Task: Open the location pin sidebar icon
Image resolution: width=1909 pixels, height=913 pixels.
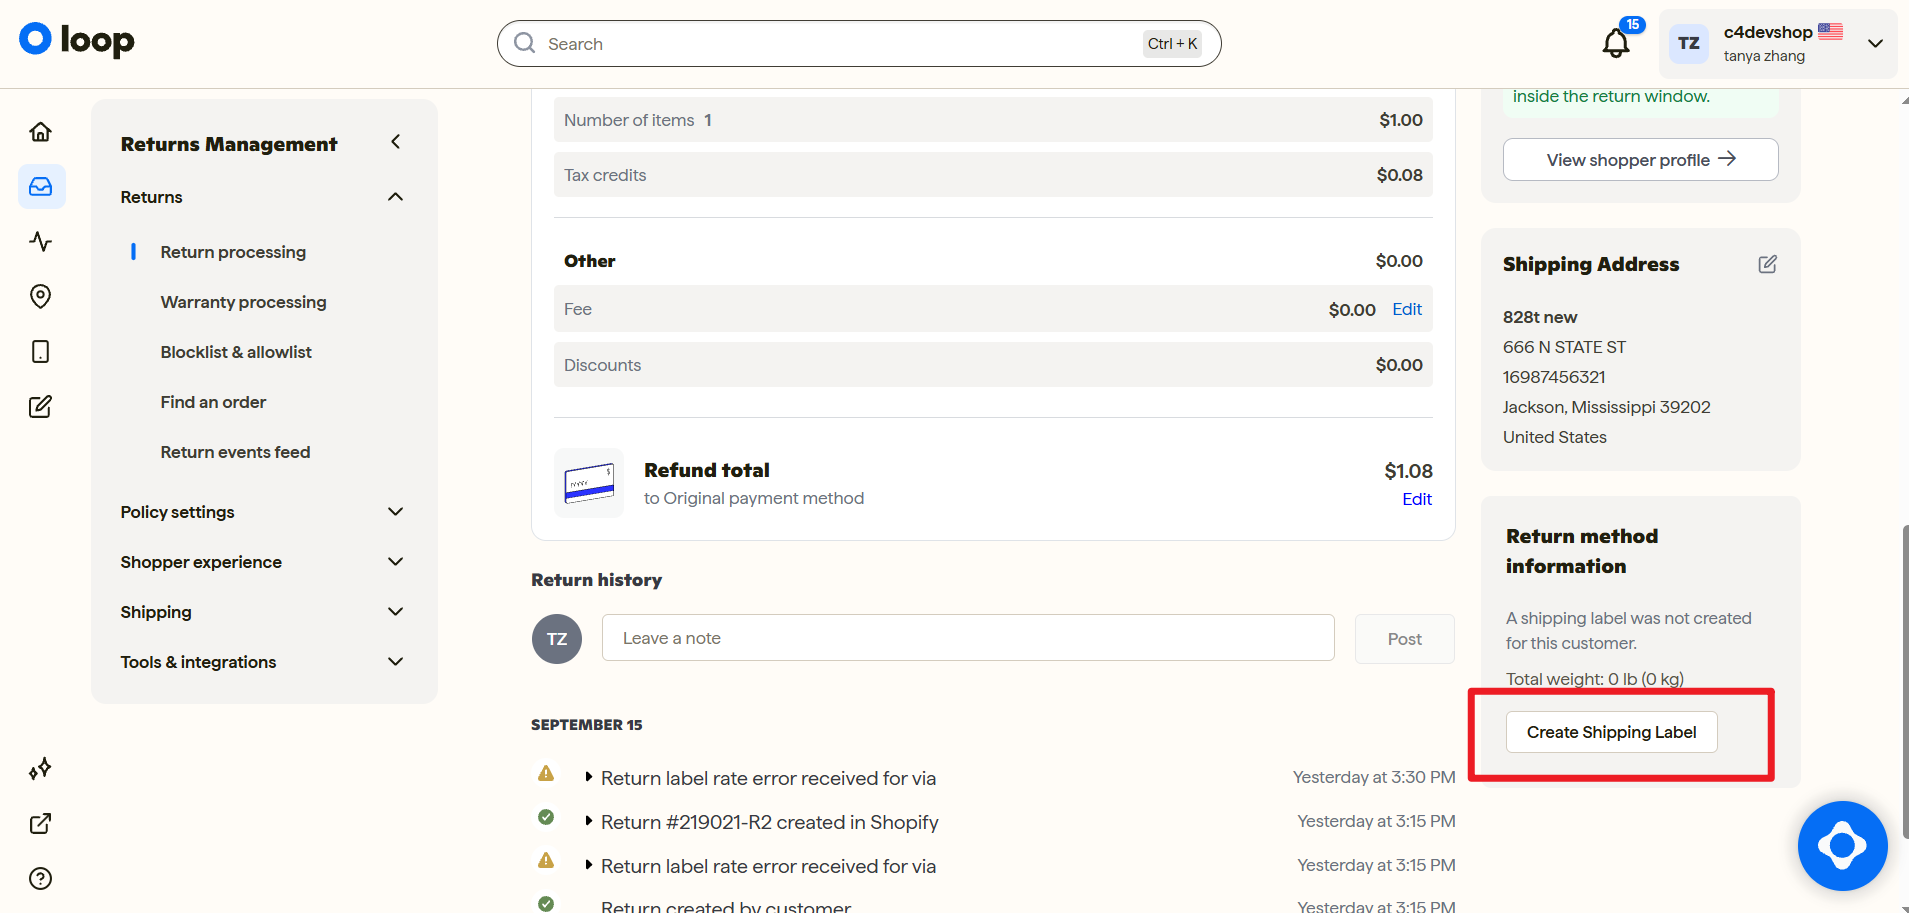Action: coord(41,296)
